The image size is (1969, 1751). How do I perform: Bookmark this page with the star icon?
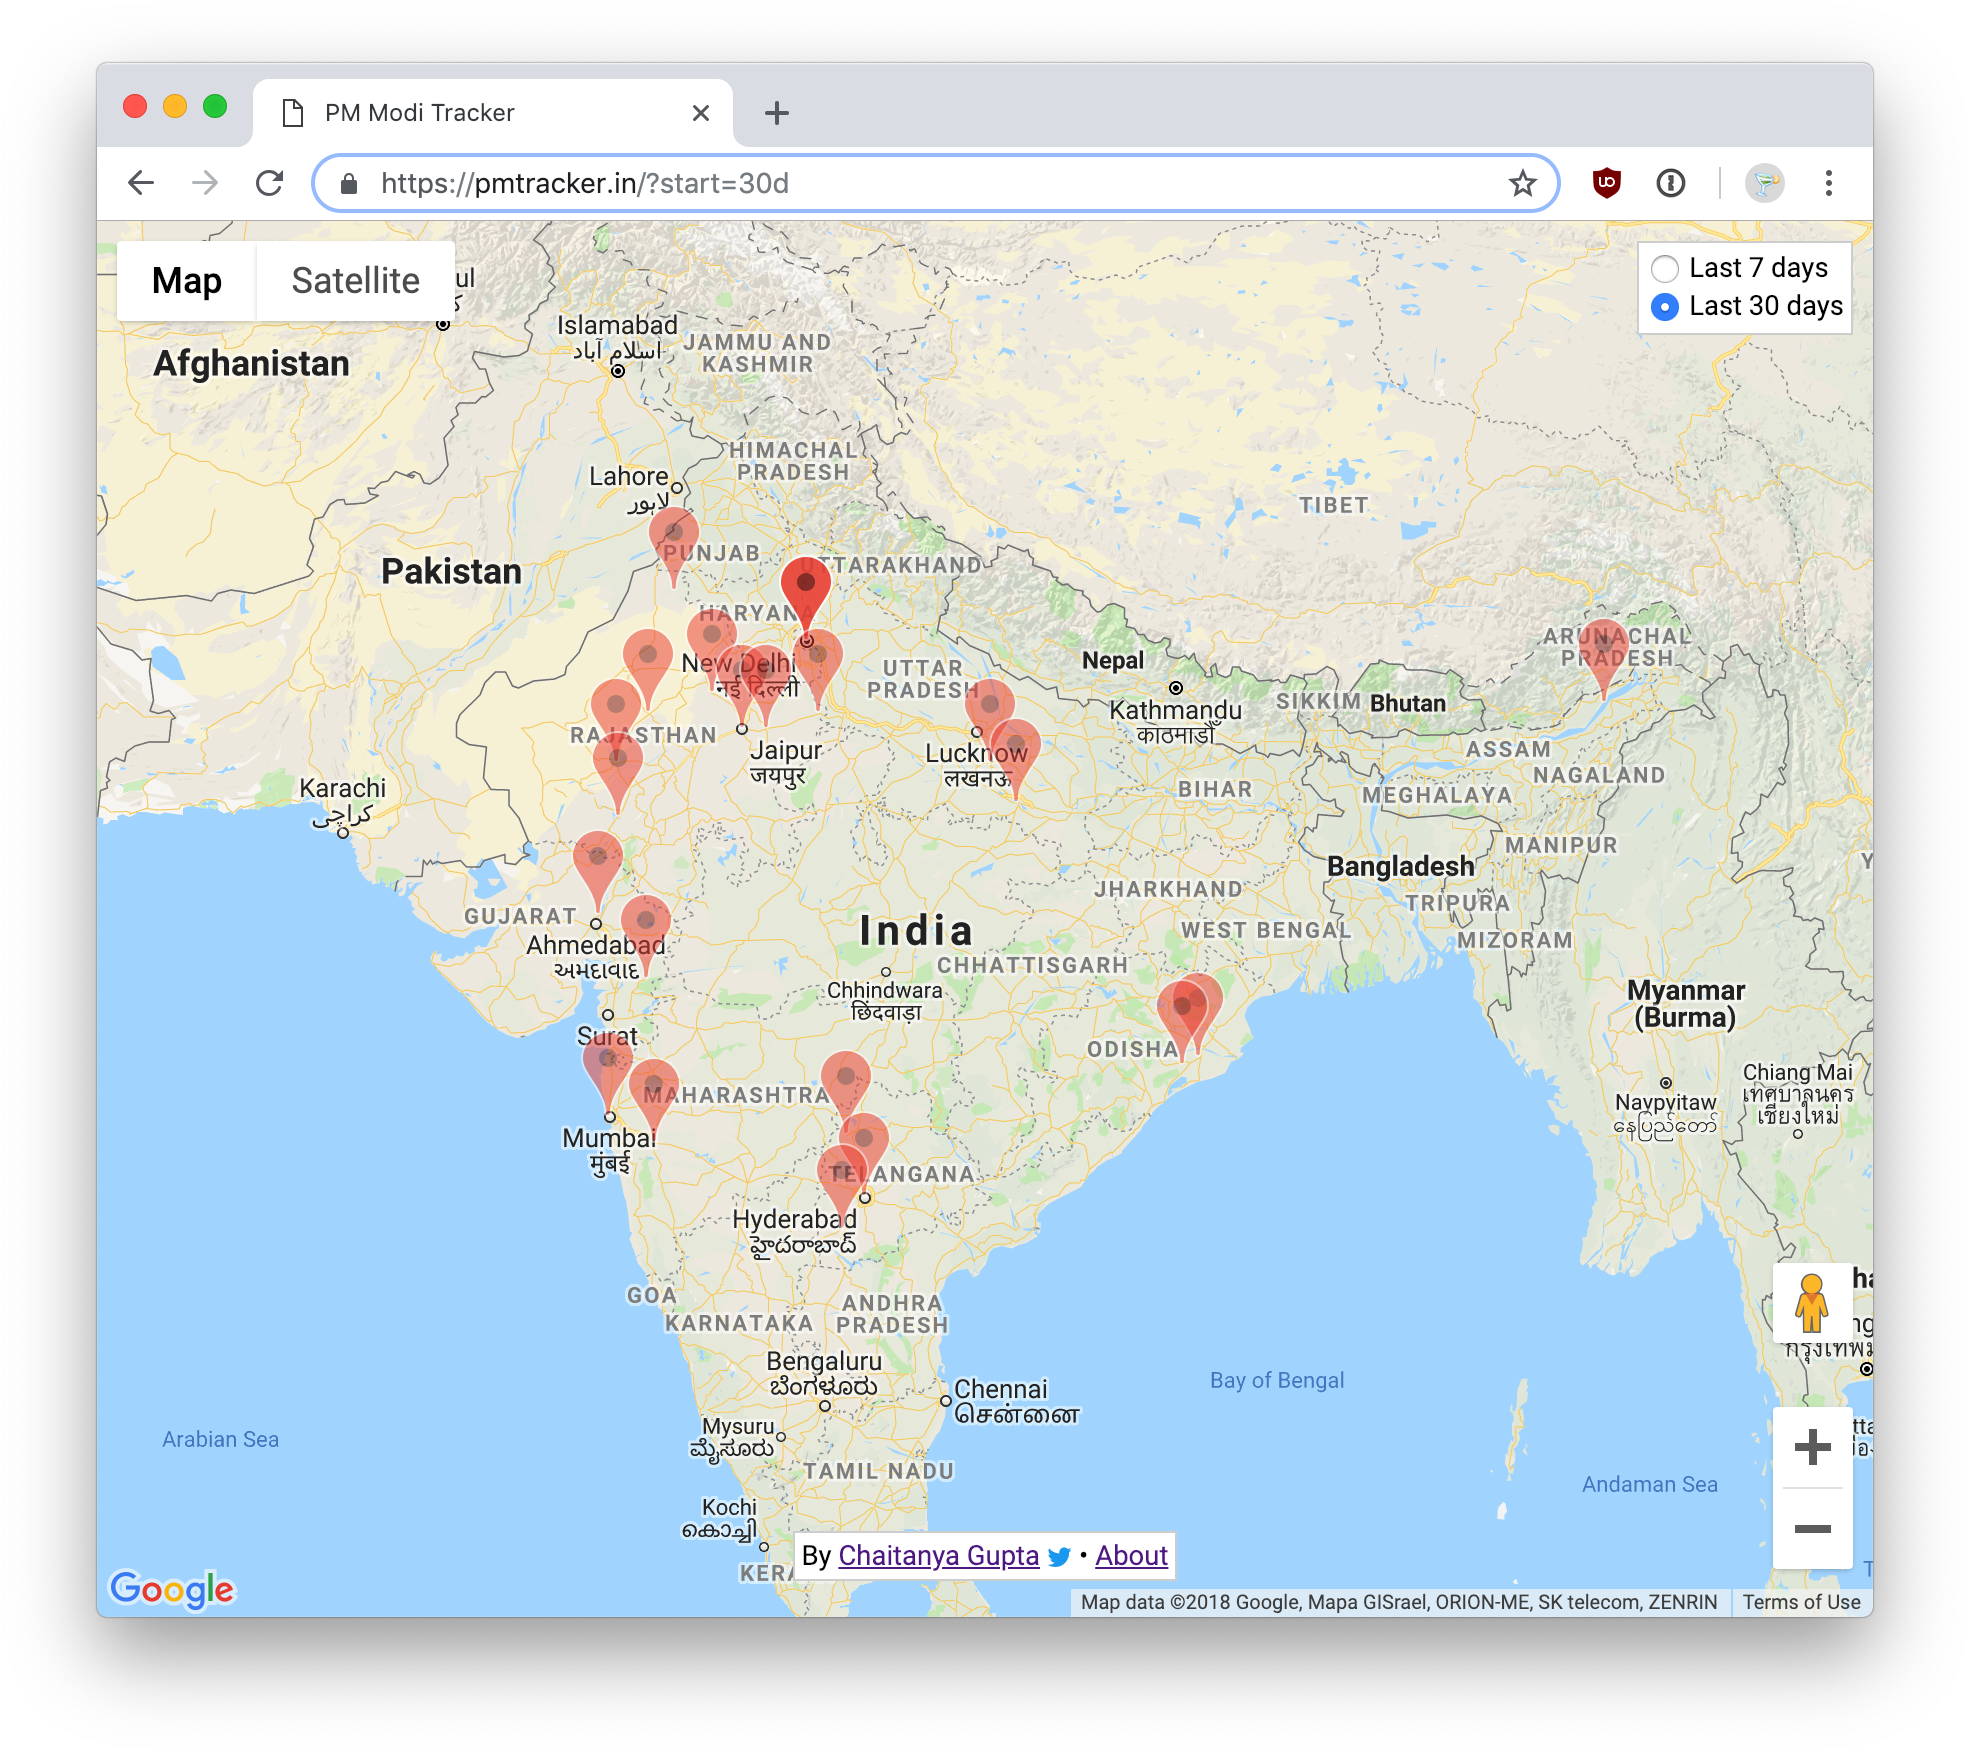point(1522,183)
